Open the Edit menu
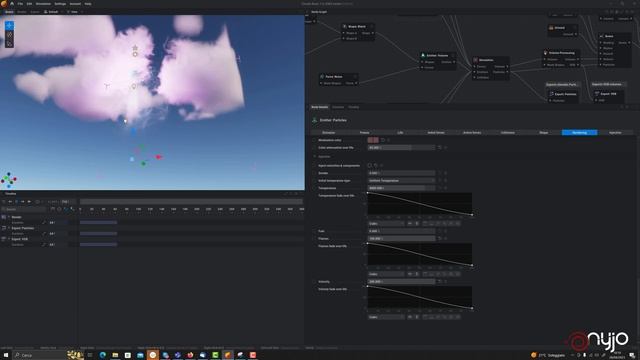Screen dimensions: 640x360 pyautogui.click(x=29, y=4)
